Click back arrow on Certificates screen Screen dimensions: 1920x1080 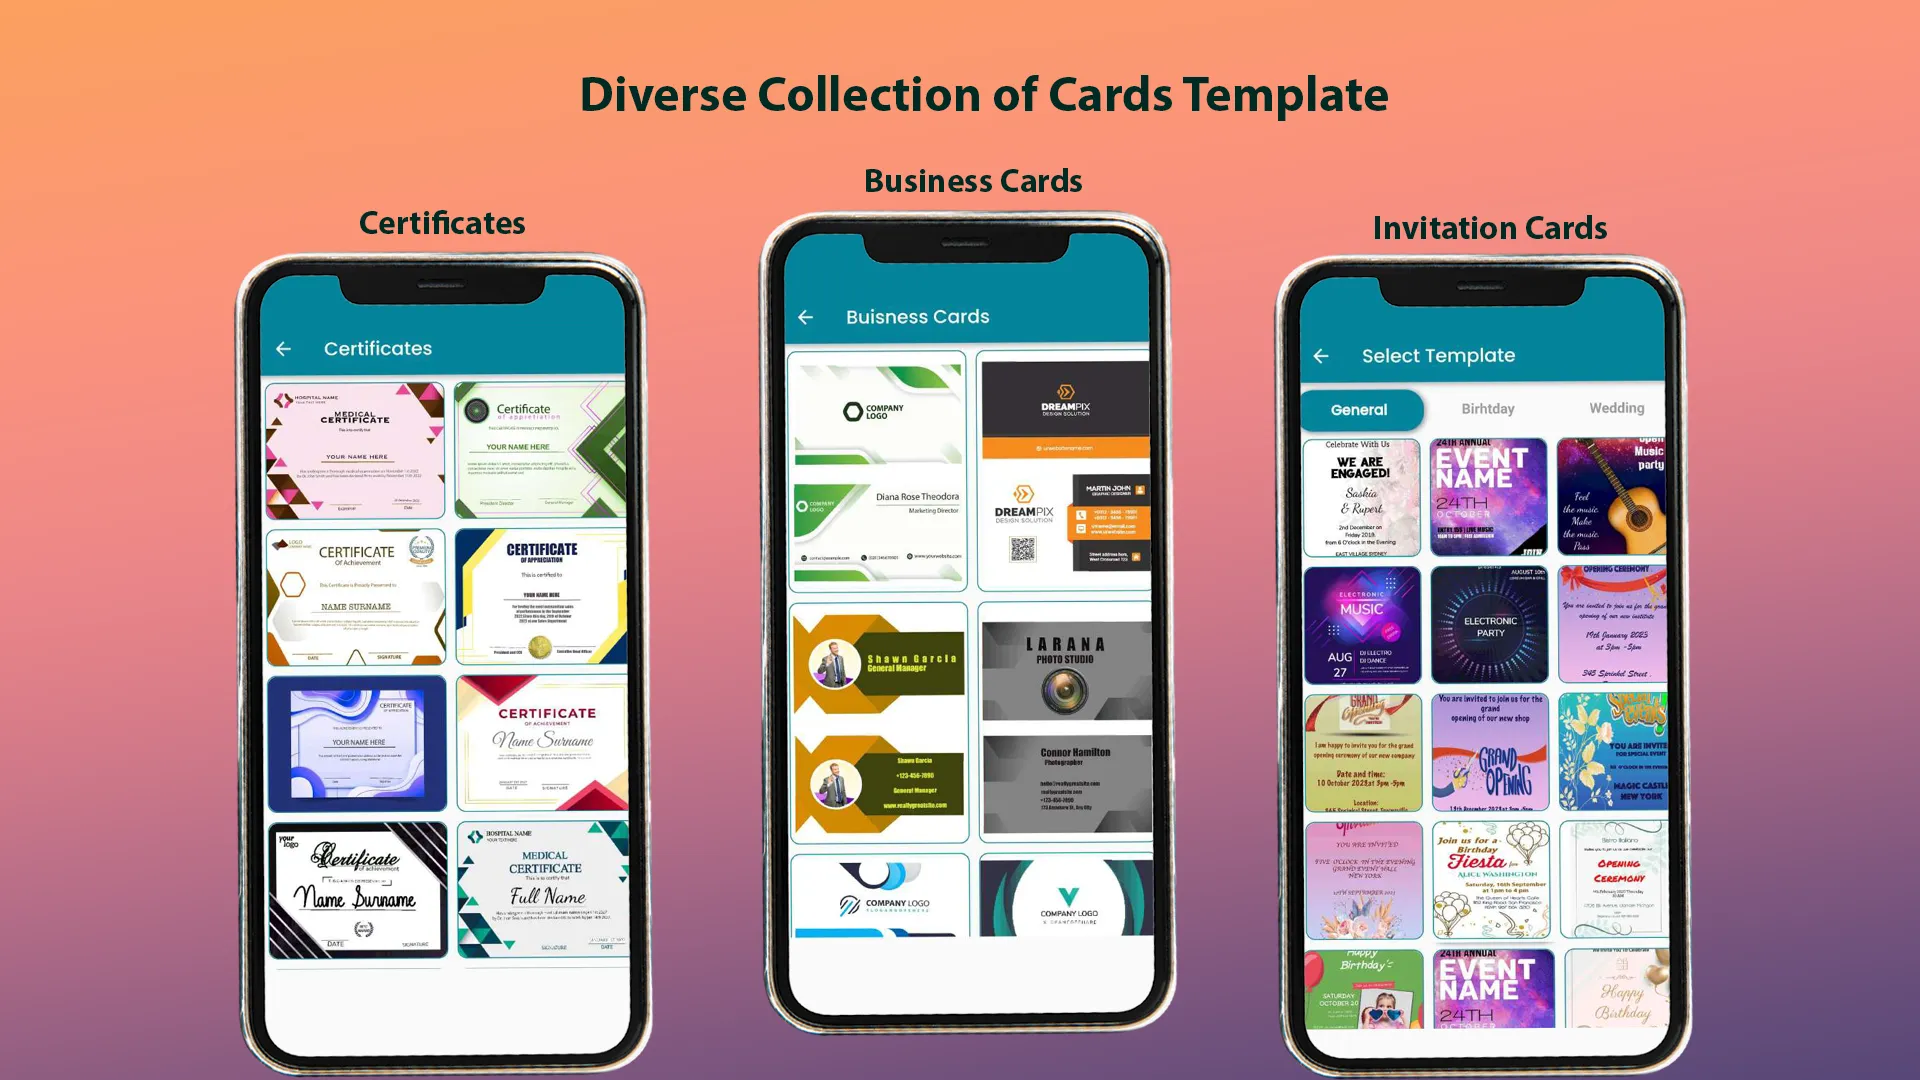tap(285, 348)
